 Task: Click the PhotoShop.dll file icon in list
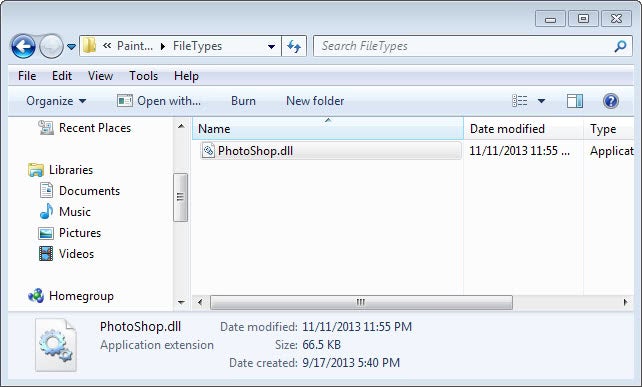[208, 151]
